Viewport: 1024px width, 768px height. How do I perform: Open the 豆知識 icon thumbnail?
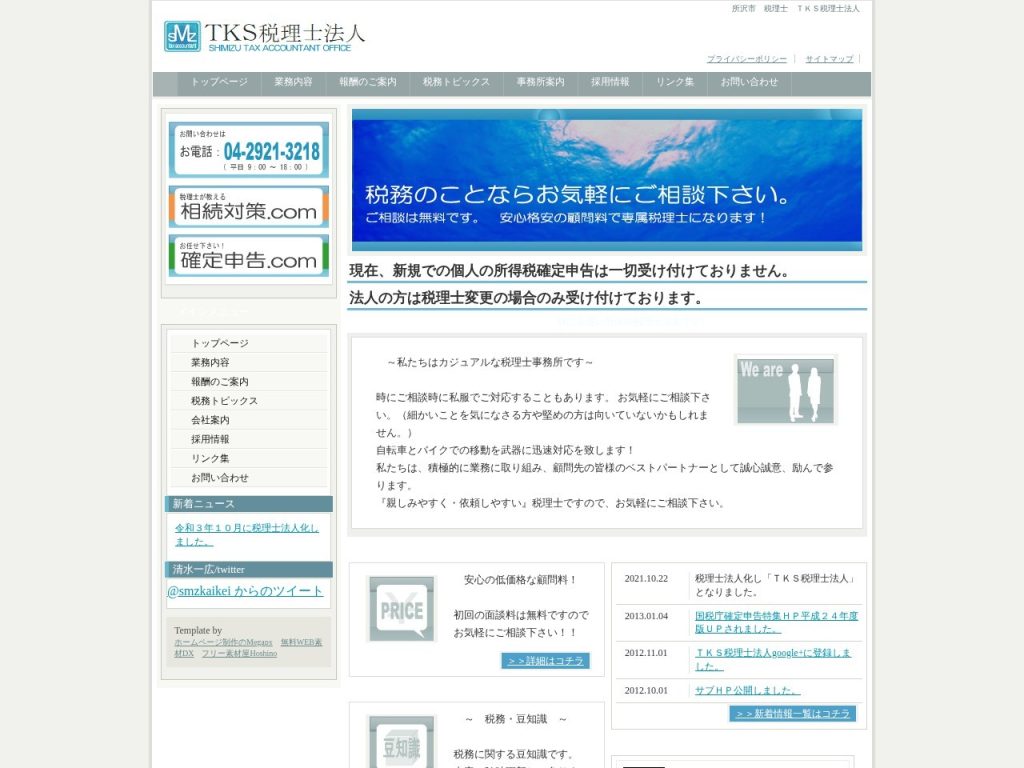pos(402,743)
